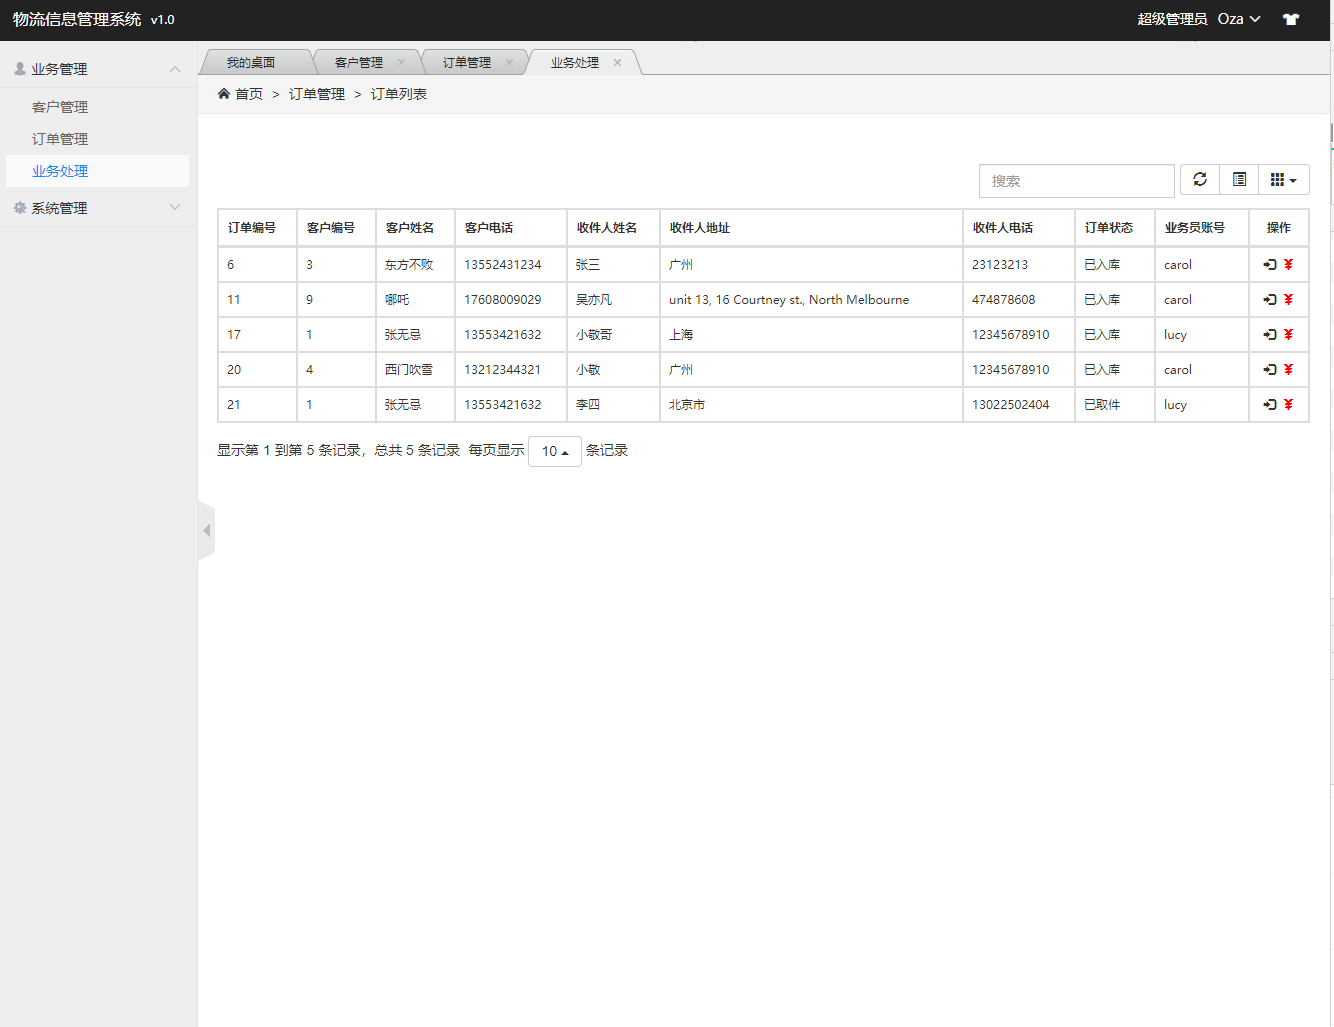Collapse the 业务管理 sidebar menu
Screen dimensions: 1334x1027
pos(98,69)
